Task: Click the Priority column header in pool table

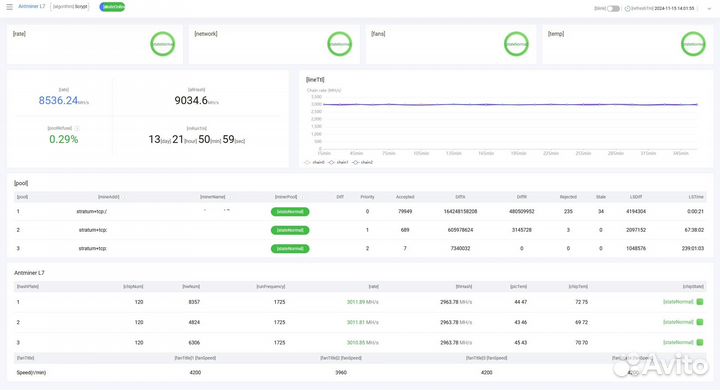Action: [367, 197]
